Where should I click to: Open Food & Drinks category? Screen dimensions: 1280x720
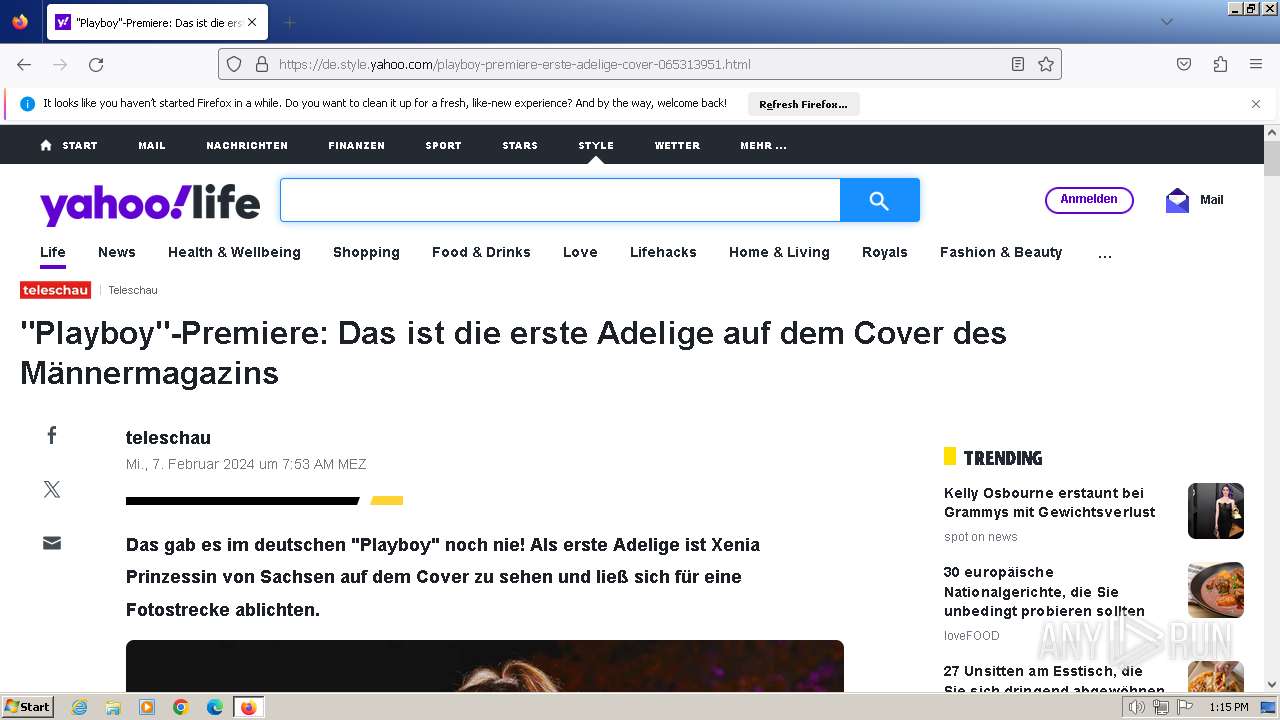pos(481,252)
